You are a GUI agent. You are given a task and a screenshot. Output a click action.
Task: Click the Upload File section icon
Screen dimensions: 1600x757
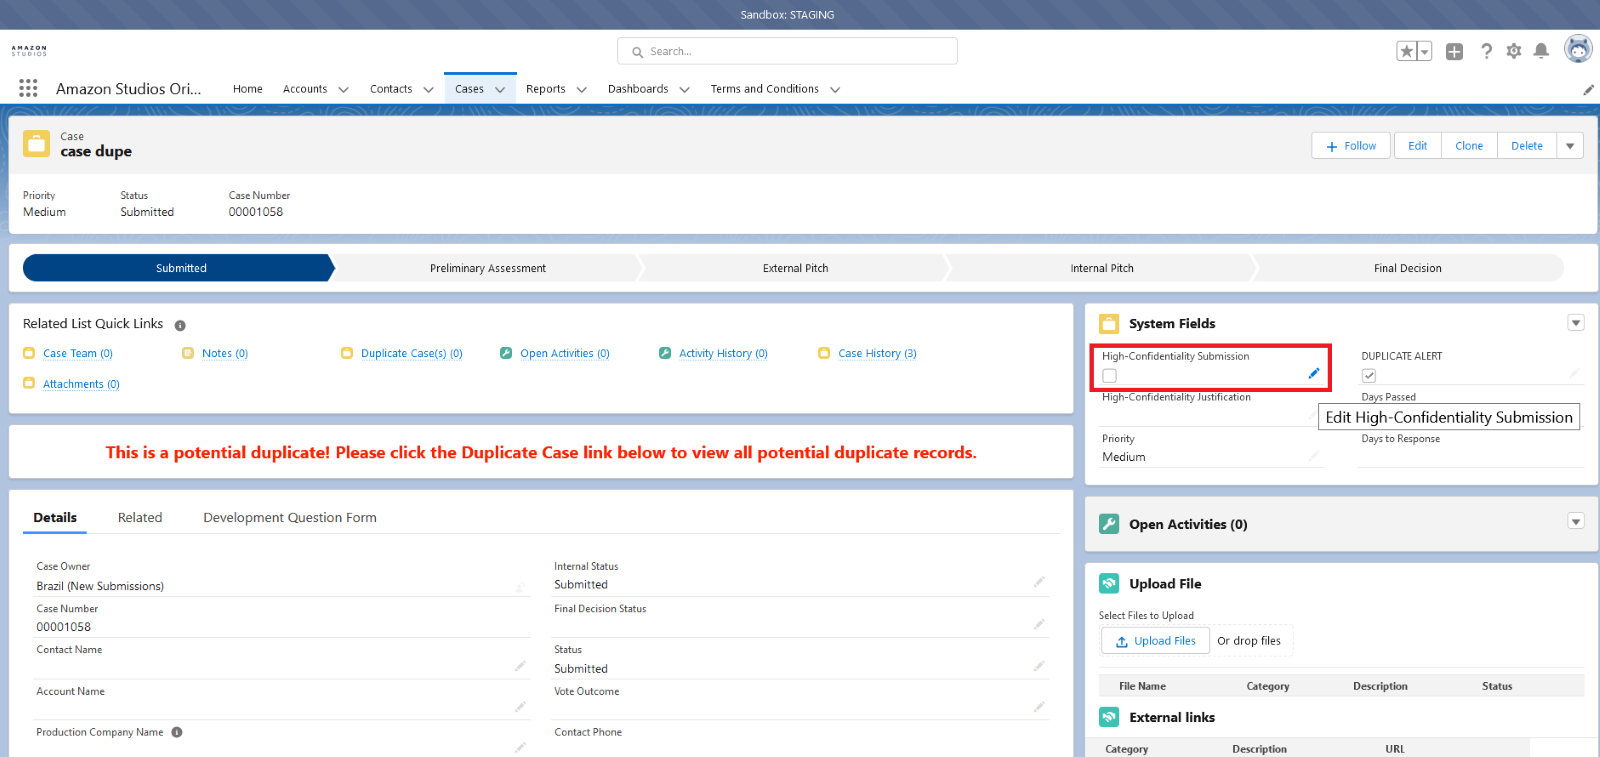(x=1109, y=583)
